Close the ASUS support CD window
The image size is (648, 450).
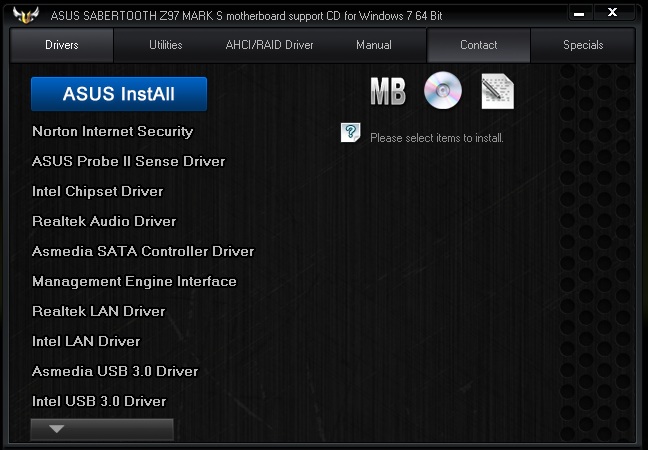(612, 12)
